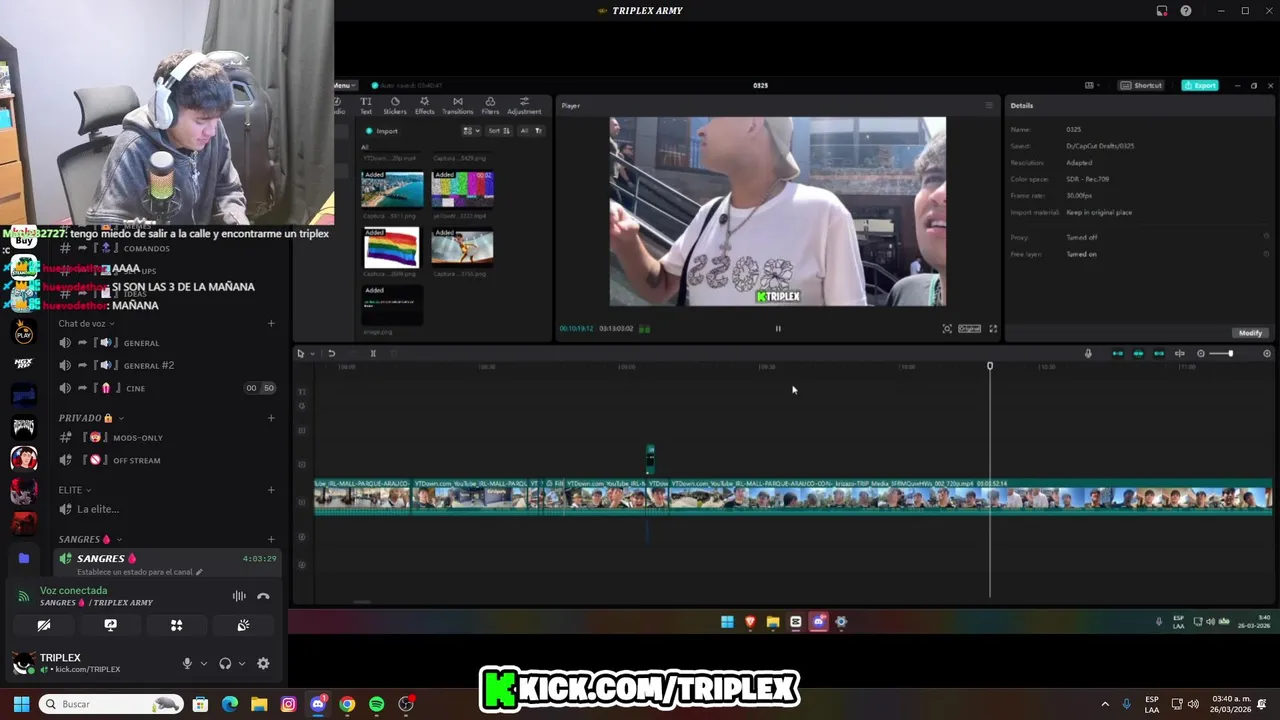Click the timeline Undo icon
The width and height of the screenshot is (1280, 720).
331,353
